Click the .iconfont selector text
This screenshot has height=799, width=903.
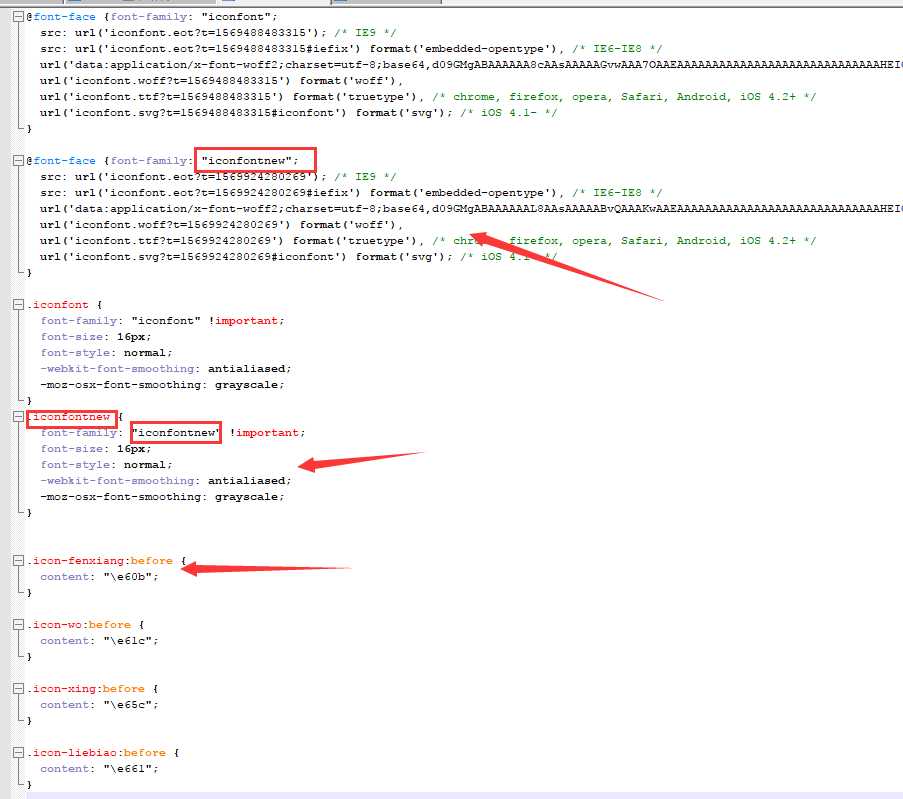click(58, 305)
